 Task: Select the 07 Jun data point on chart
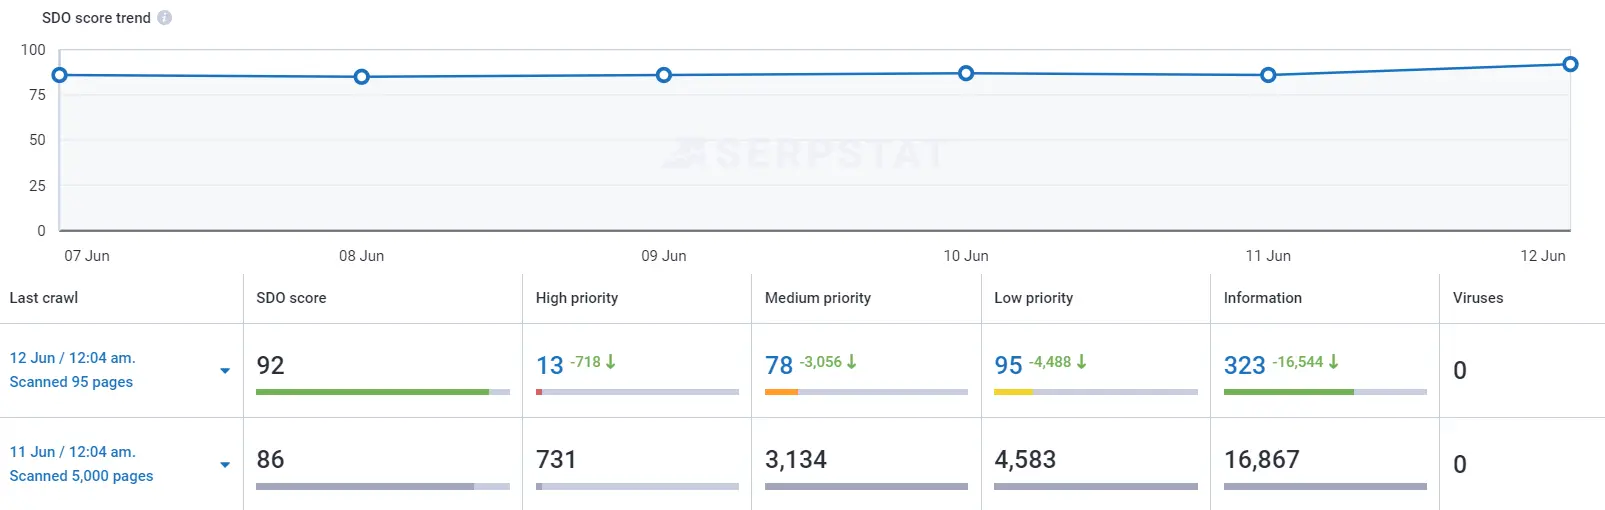pos(60,75)
